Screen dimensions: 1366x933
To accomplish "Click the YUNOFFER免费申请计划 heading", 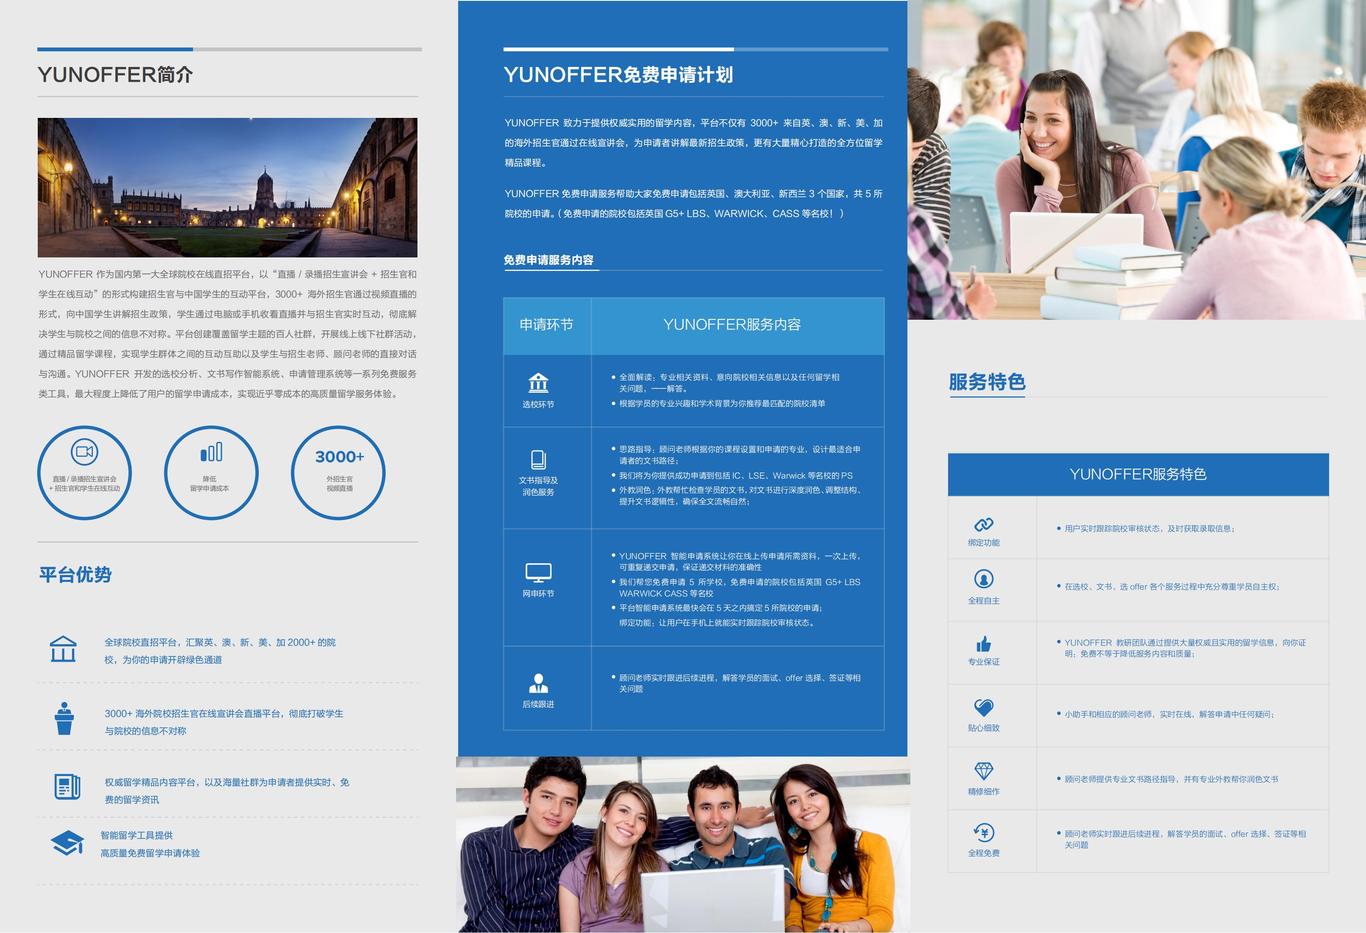I will click(618, 75).
